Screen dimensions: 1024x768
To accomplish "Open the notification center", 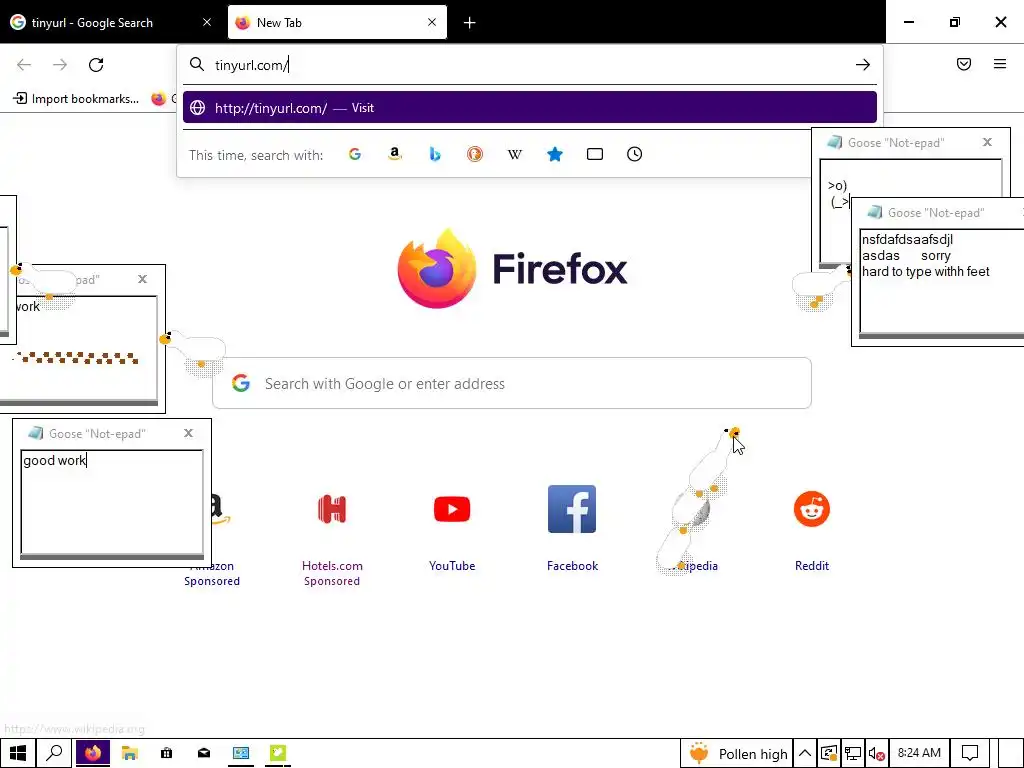I will pos(970,754).
